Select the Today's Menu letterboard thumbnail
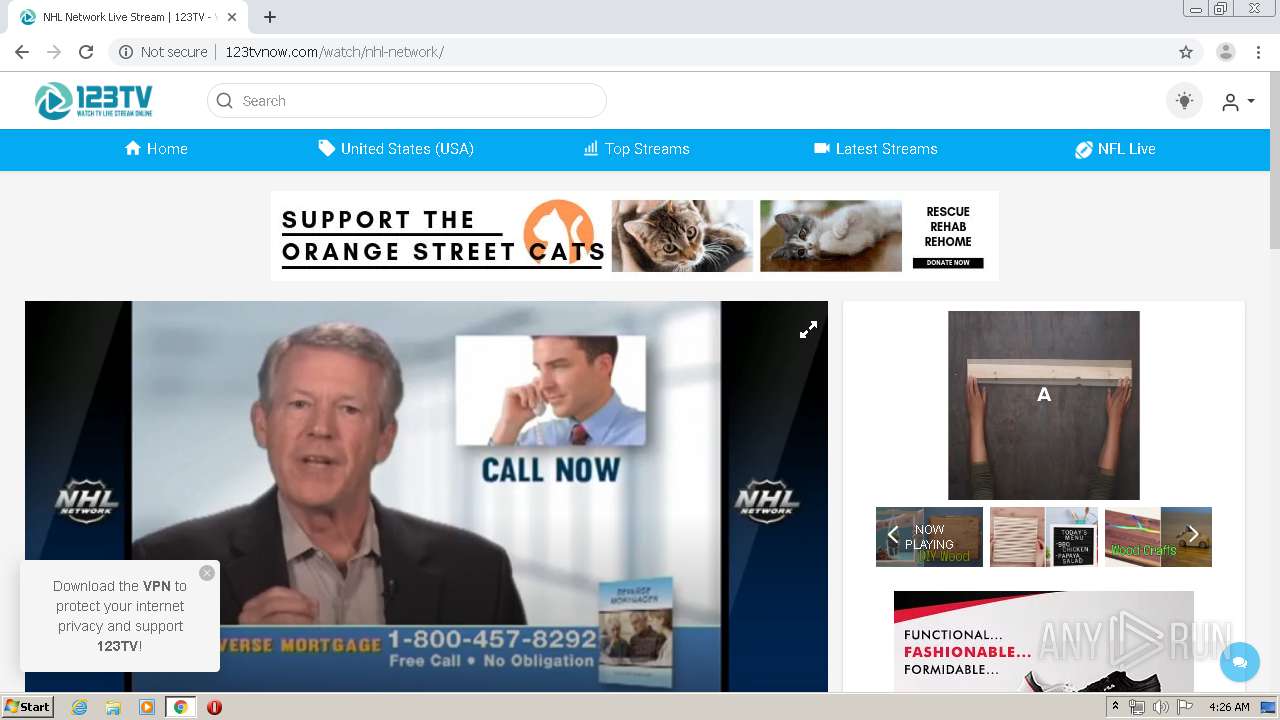1280x720 pixels. coord(1044,537)
